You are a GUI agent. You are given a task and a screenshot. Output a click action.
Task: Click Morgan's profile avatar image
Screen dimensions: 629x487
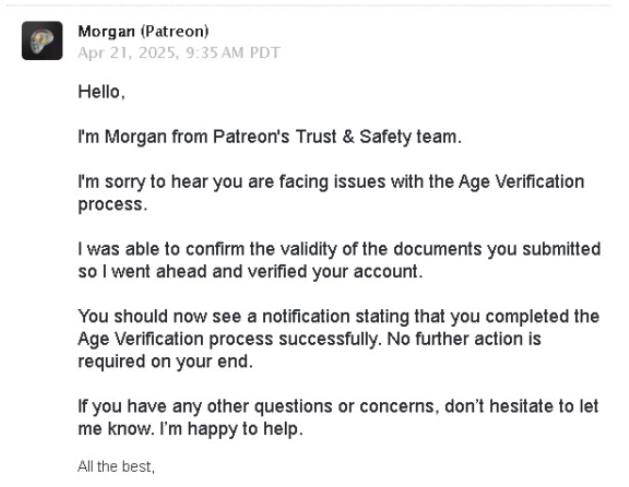click(42, 41)
